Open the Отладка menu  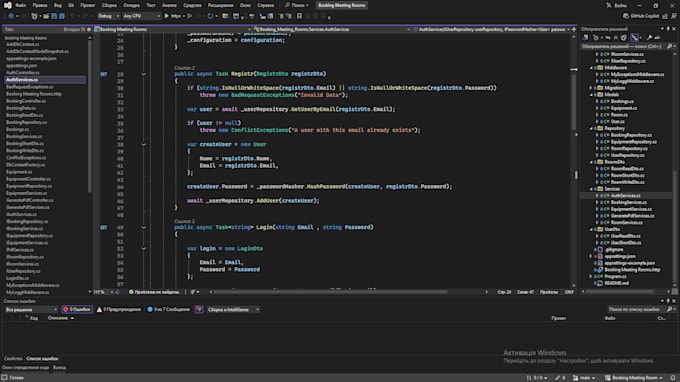point(131,5)
